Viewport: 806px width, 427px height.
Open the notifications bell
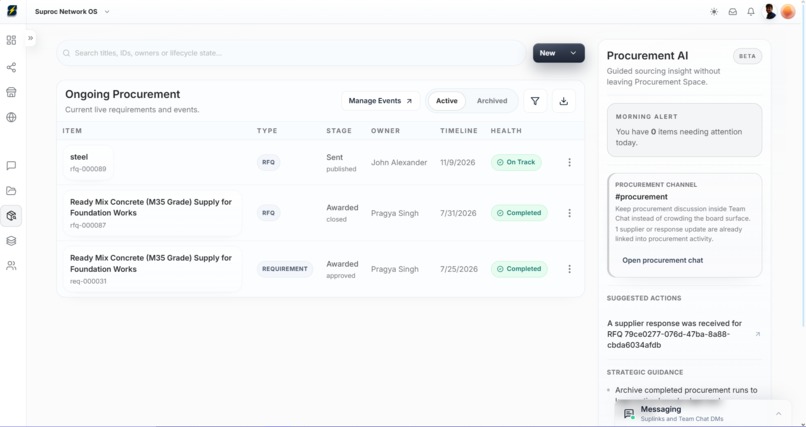tap(751, 12)
